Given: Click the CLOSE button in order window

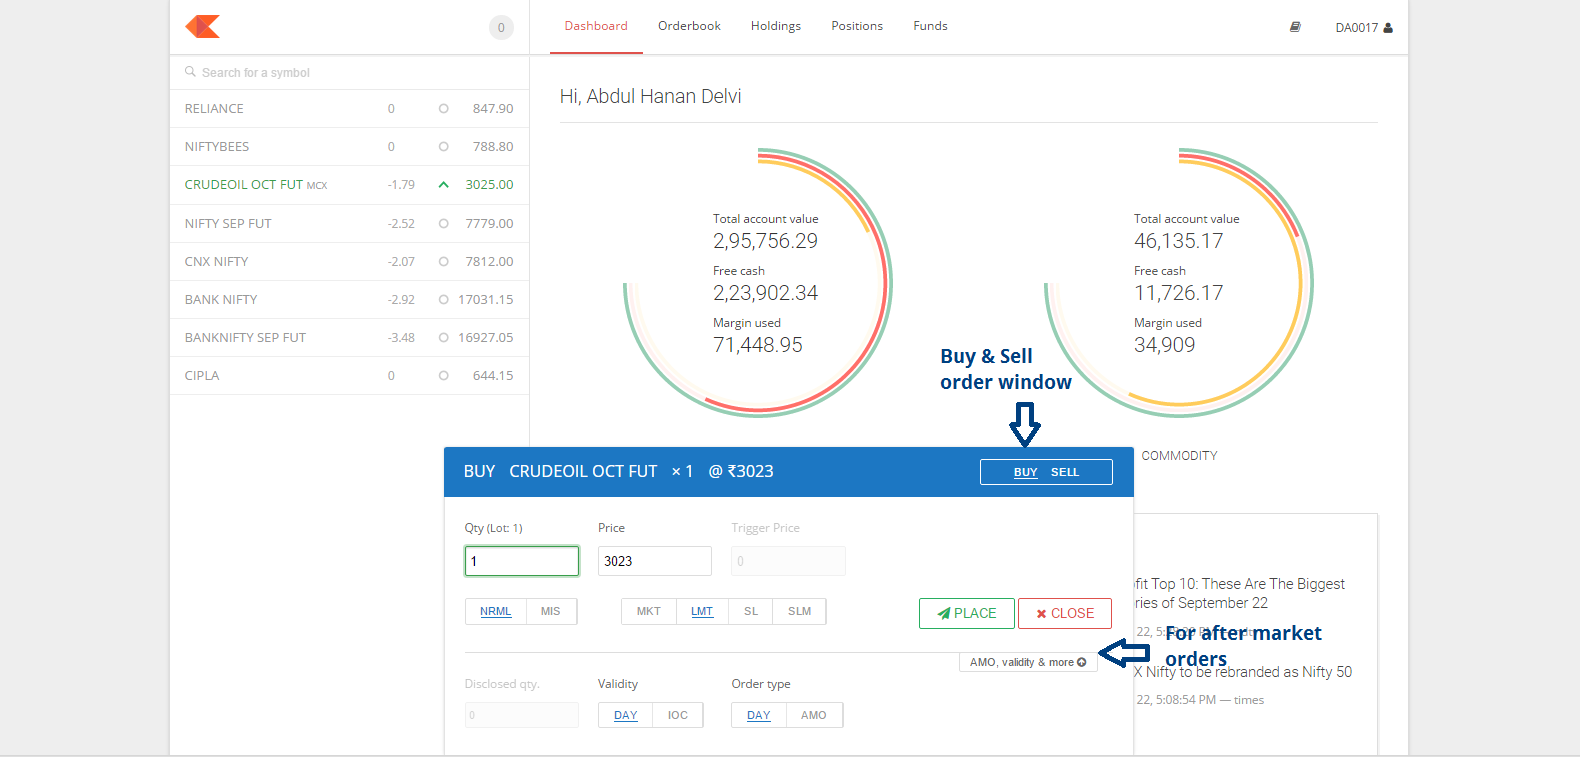Looking at the screenshot, I should (1065, 614).
